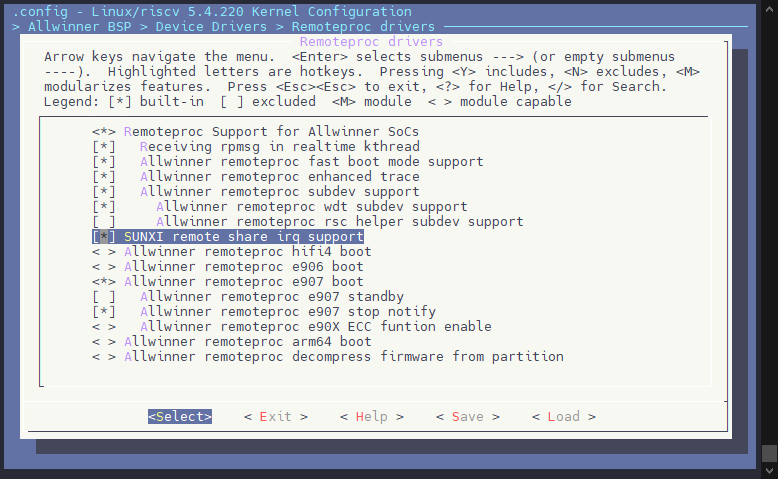Toggle Allwinner remoteproc subdev support checkbox
This screenshot has height=479, width=778.
104,192
